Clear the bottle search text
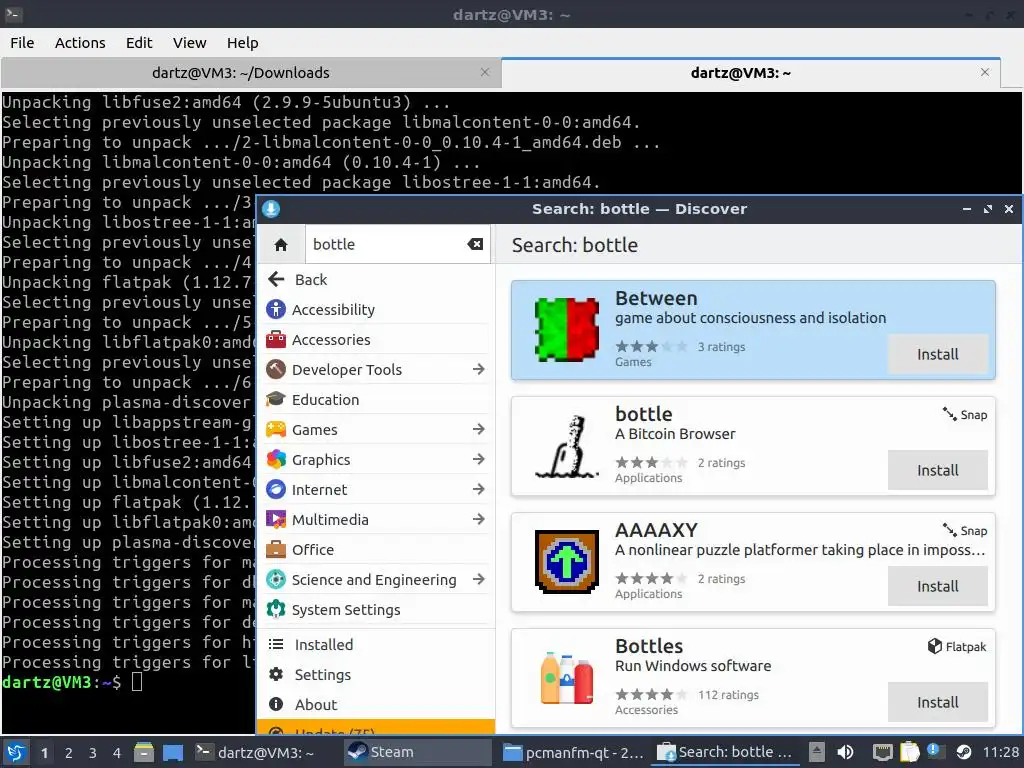The image size is (1024, 768). tap(475, 244)
